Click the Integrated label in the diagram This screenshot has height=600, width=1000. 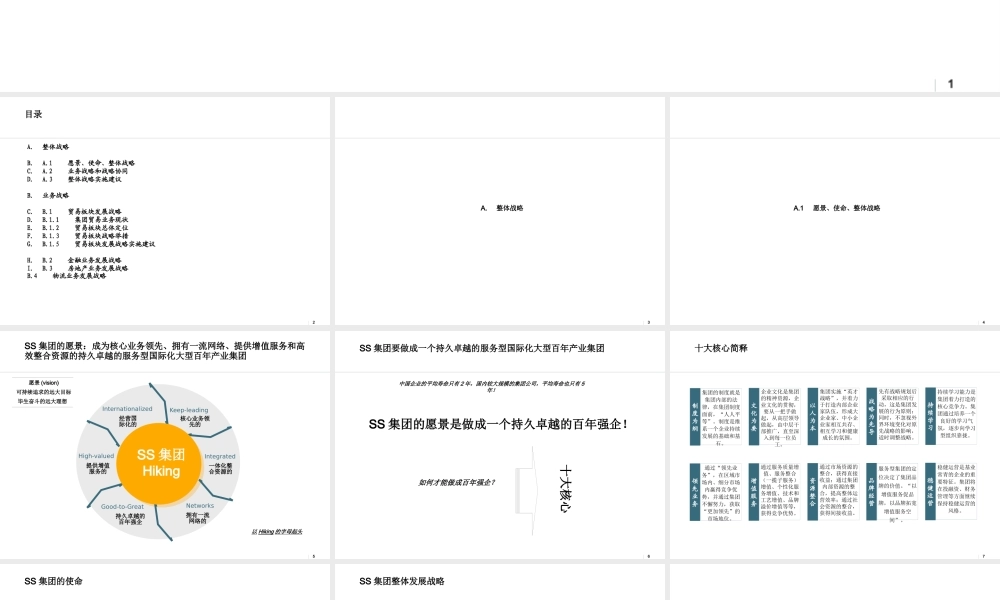pos(220,457)
